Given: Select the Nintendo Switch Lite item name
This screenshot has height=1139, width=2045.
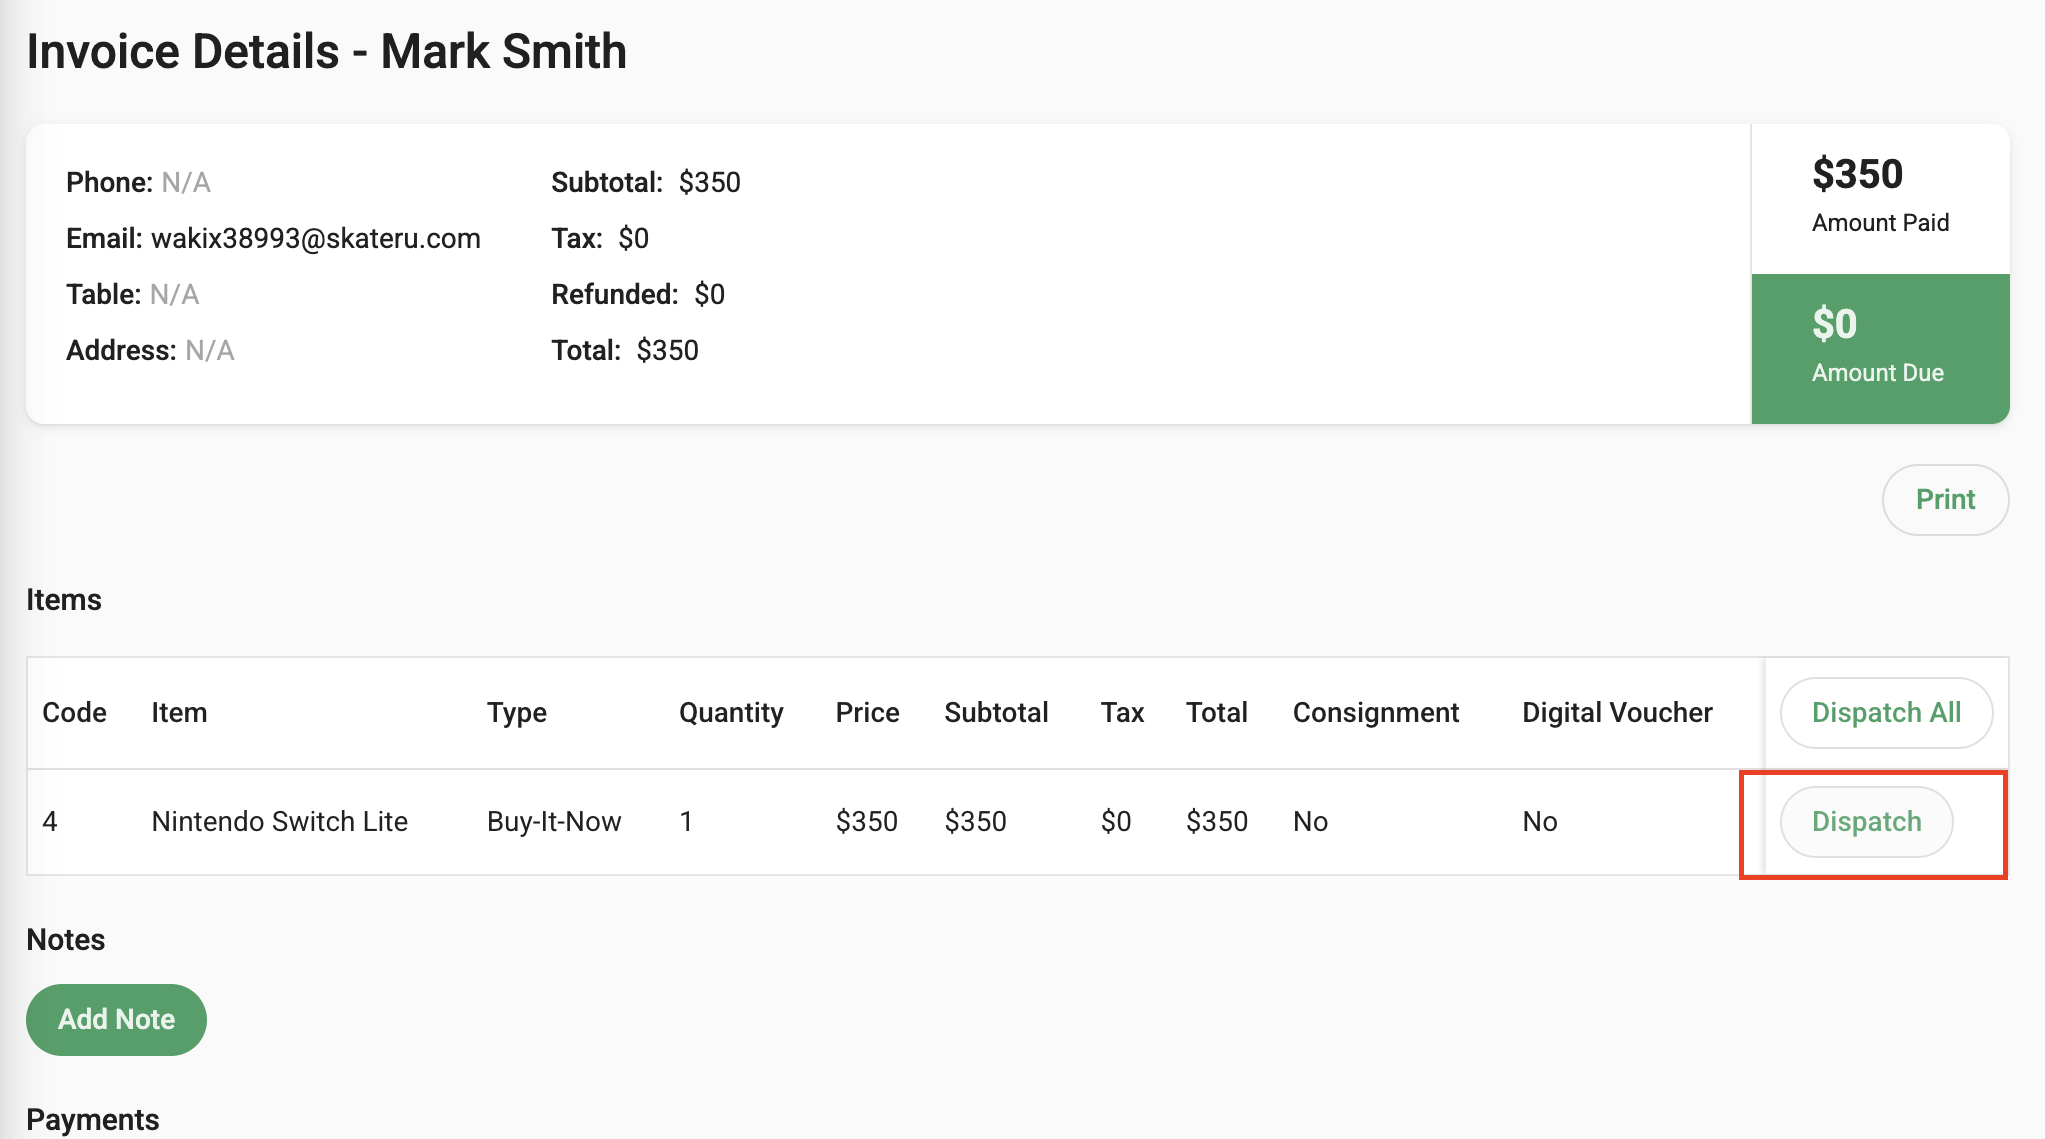Looking at the screenshot, I should tap(279, 822).
